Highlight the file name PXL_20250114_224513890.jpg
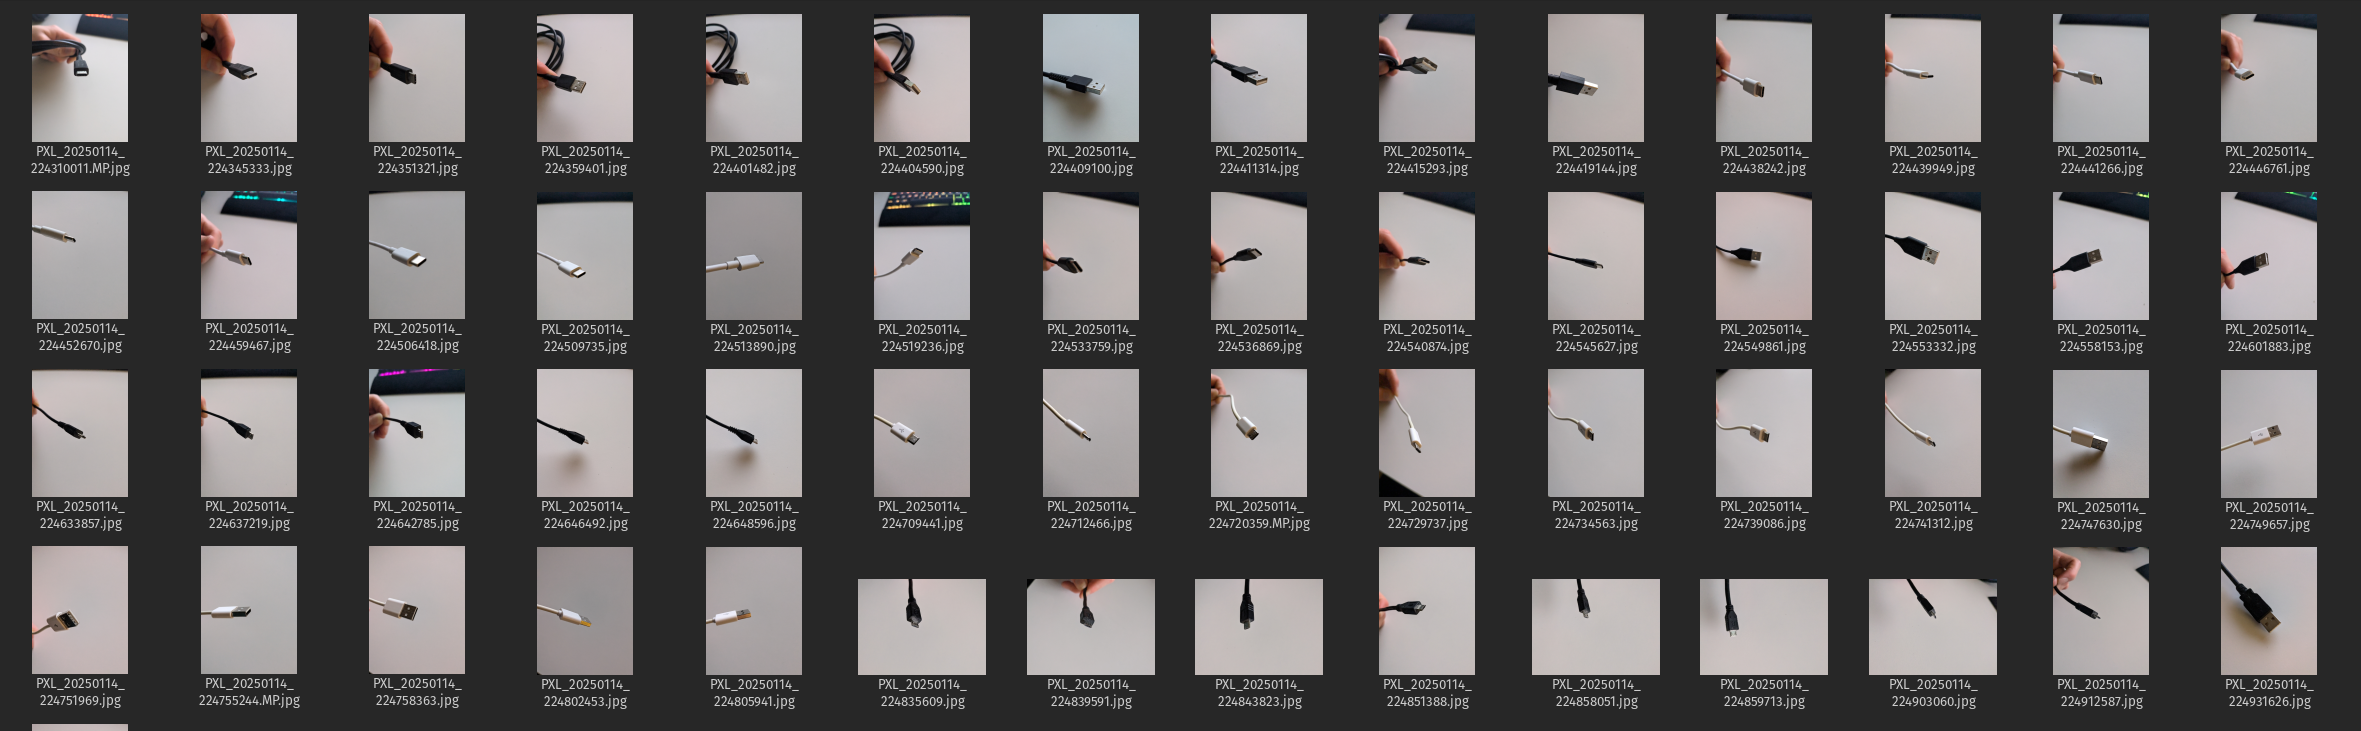Screen dimensions: 2361x731 pos(754,338)
